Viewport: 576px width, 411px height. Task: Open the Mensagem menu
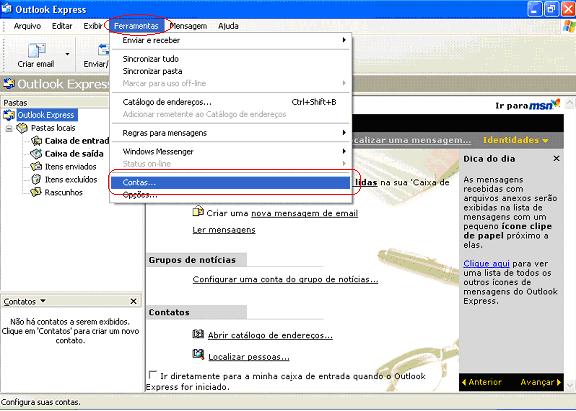coord(188,26)
